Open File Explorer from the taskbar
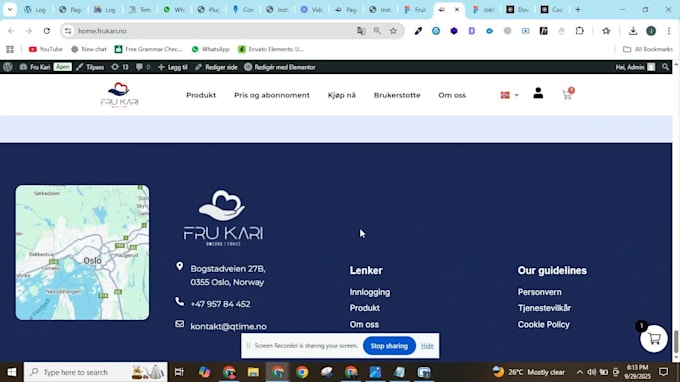Image resolution: width=680 pixels, height=382 pixels. pyautogui.click(x=253, y=372)
